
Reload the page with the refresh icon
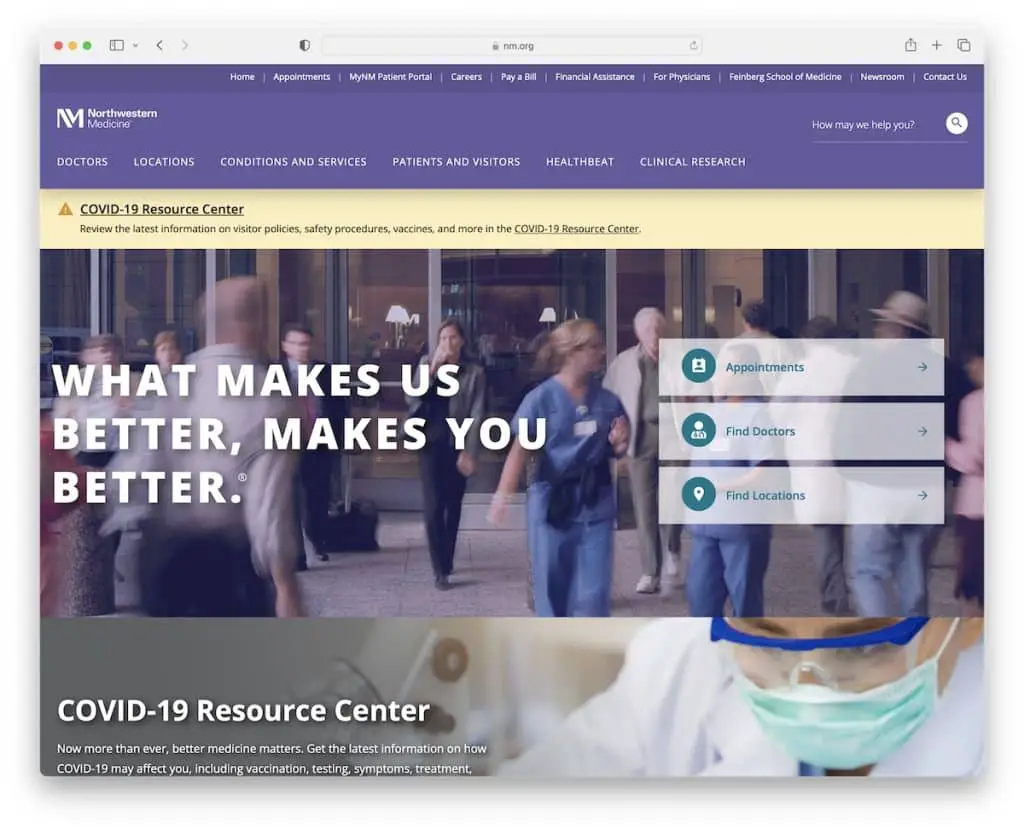tap(693, 46)
